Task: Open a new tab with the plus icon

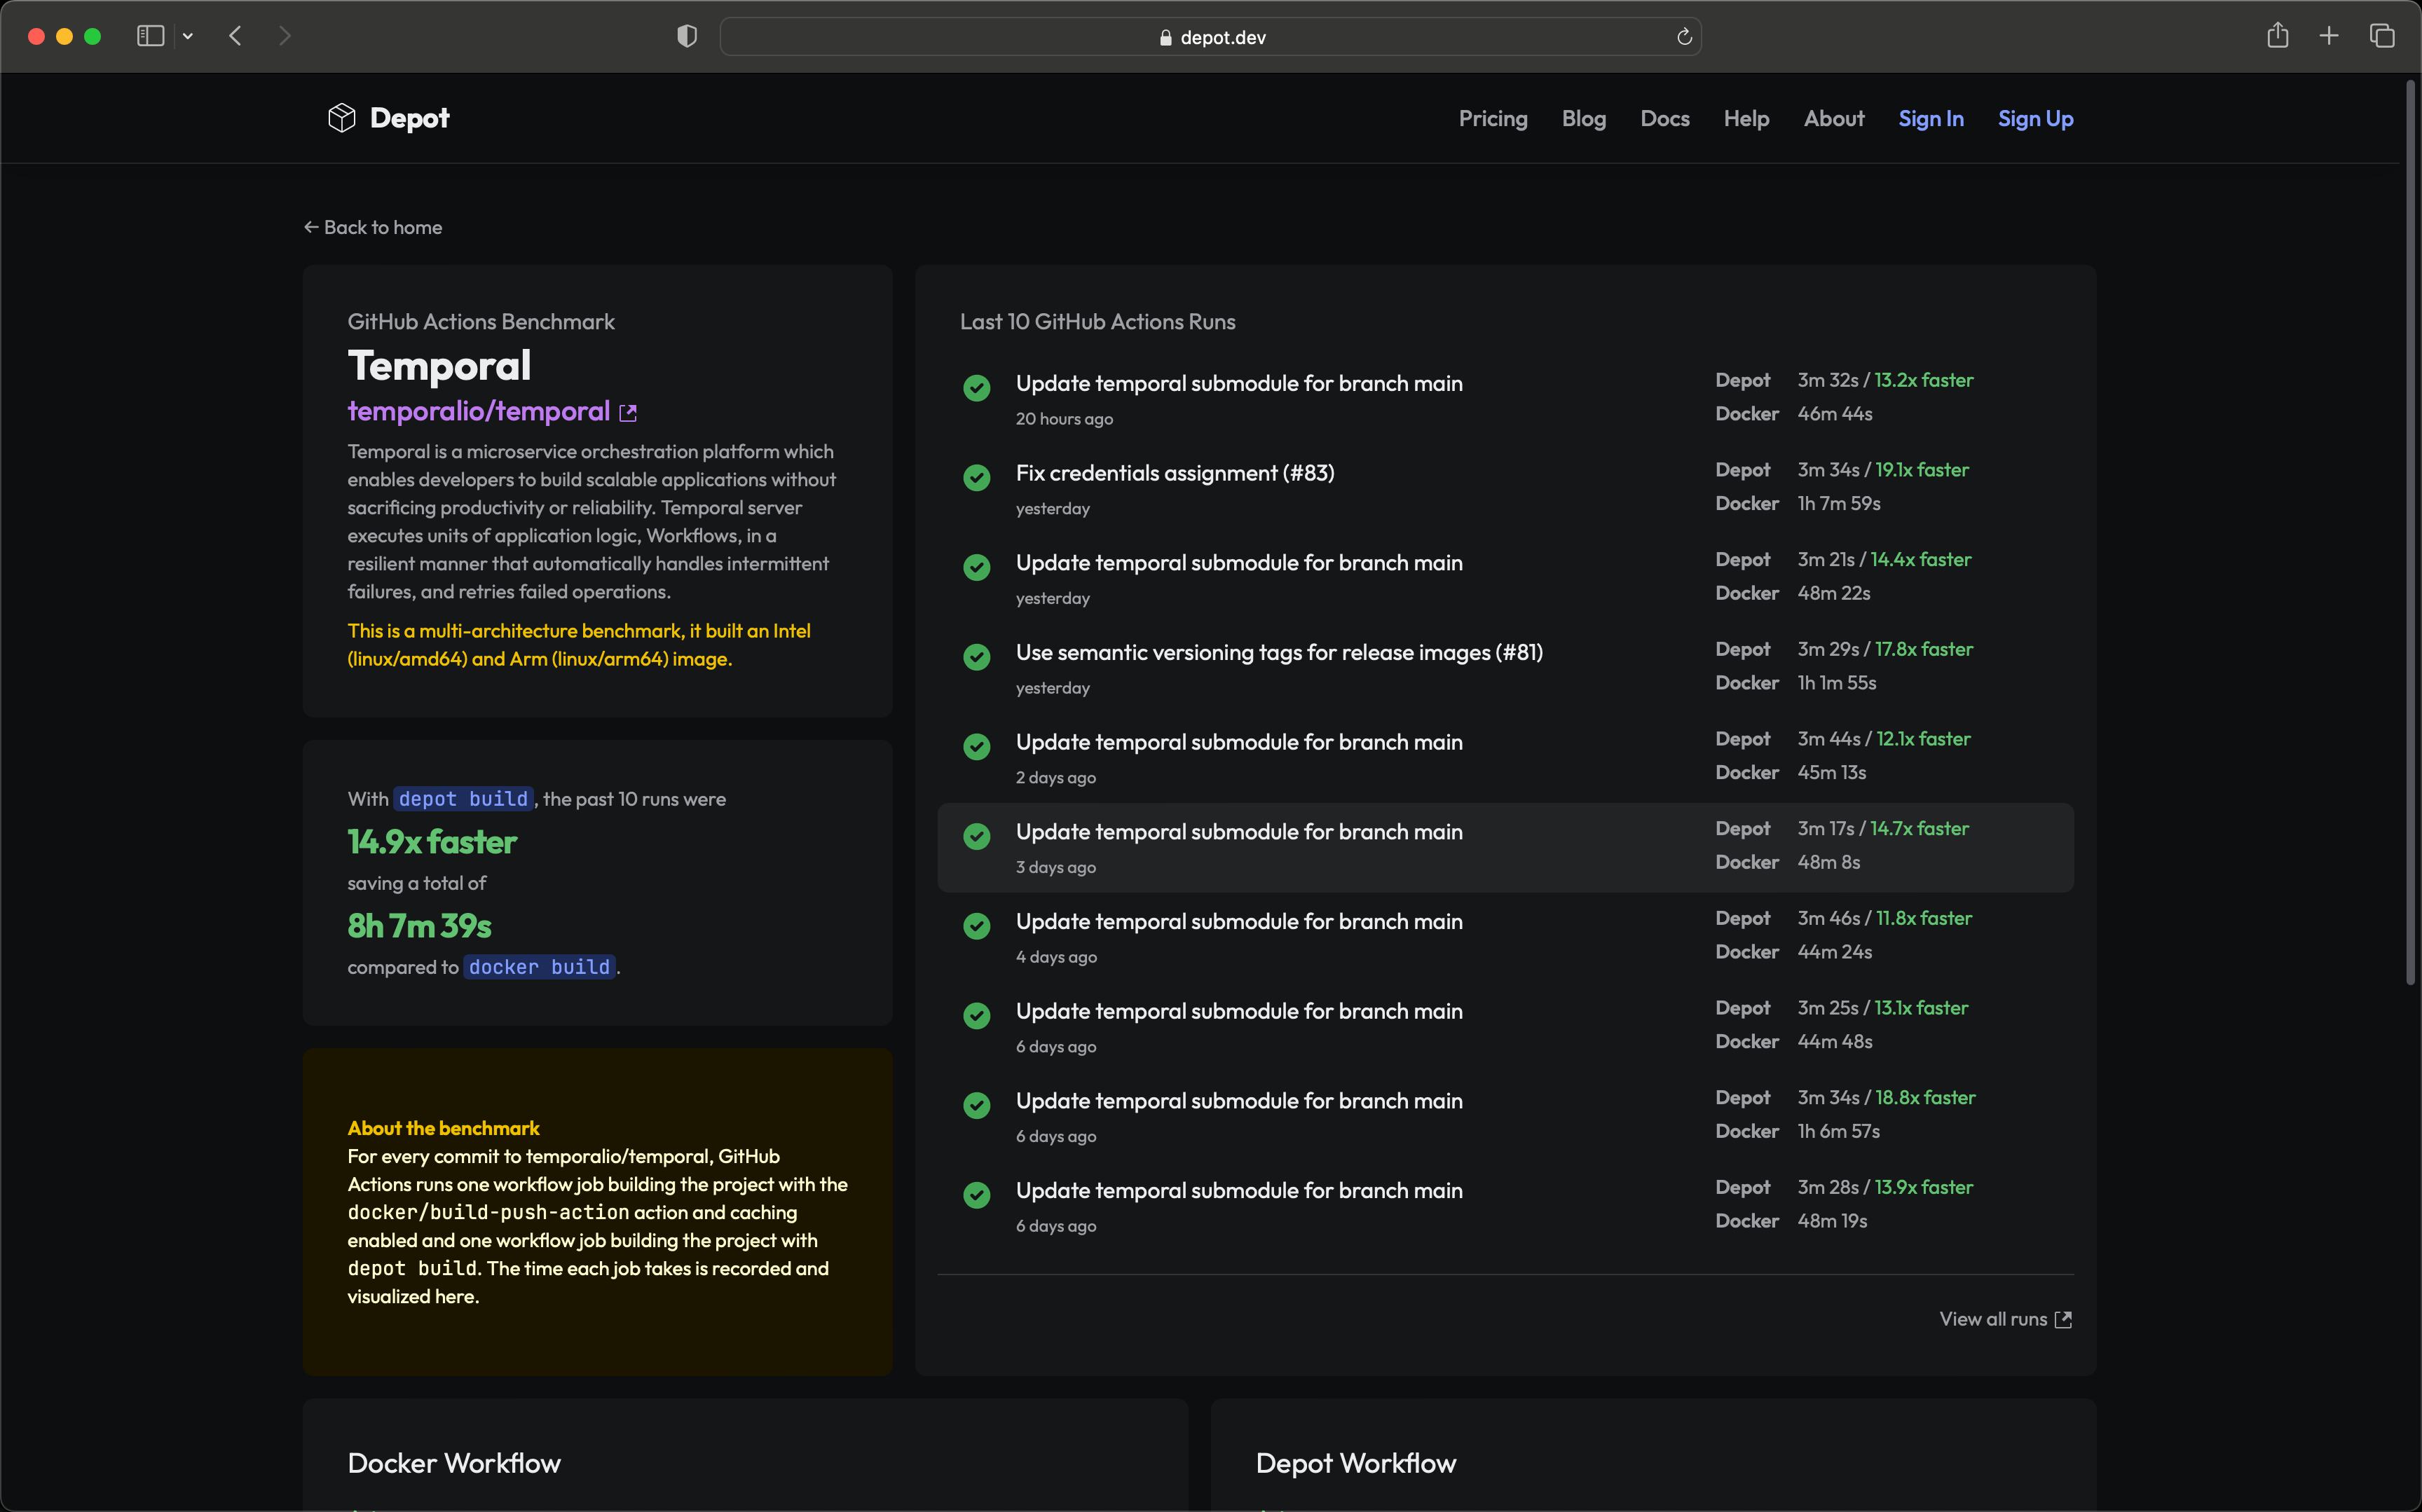Action: pyautogui.click(x=2328, y=36)
